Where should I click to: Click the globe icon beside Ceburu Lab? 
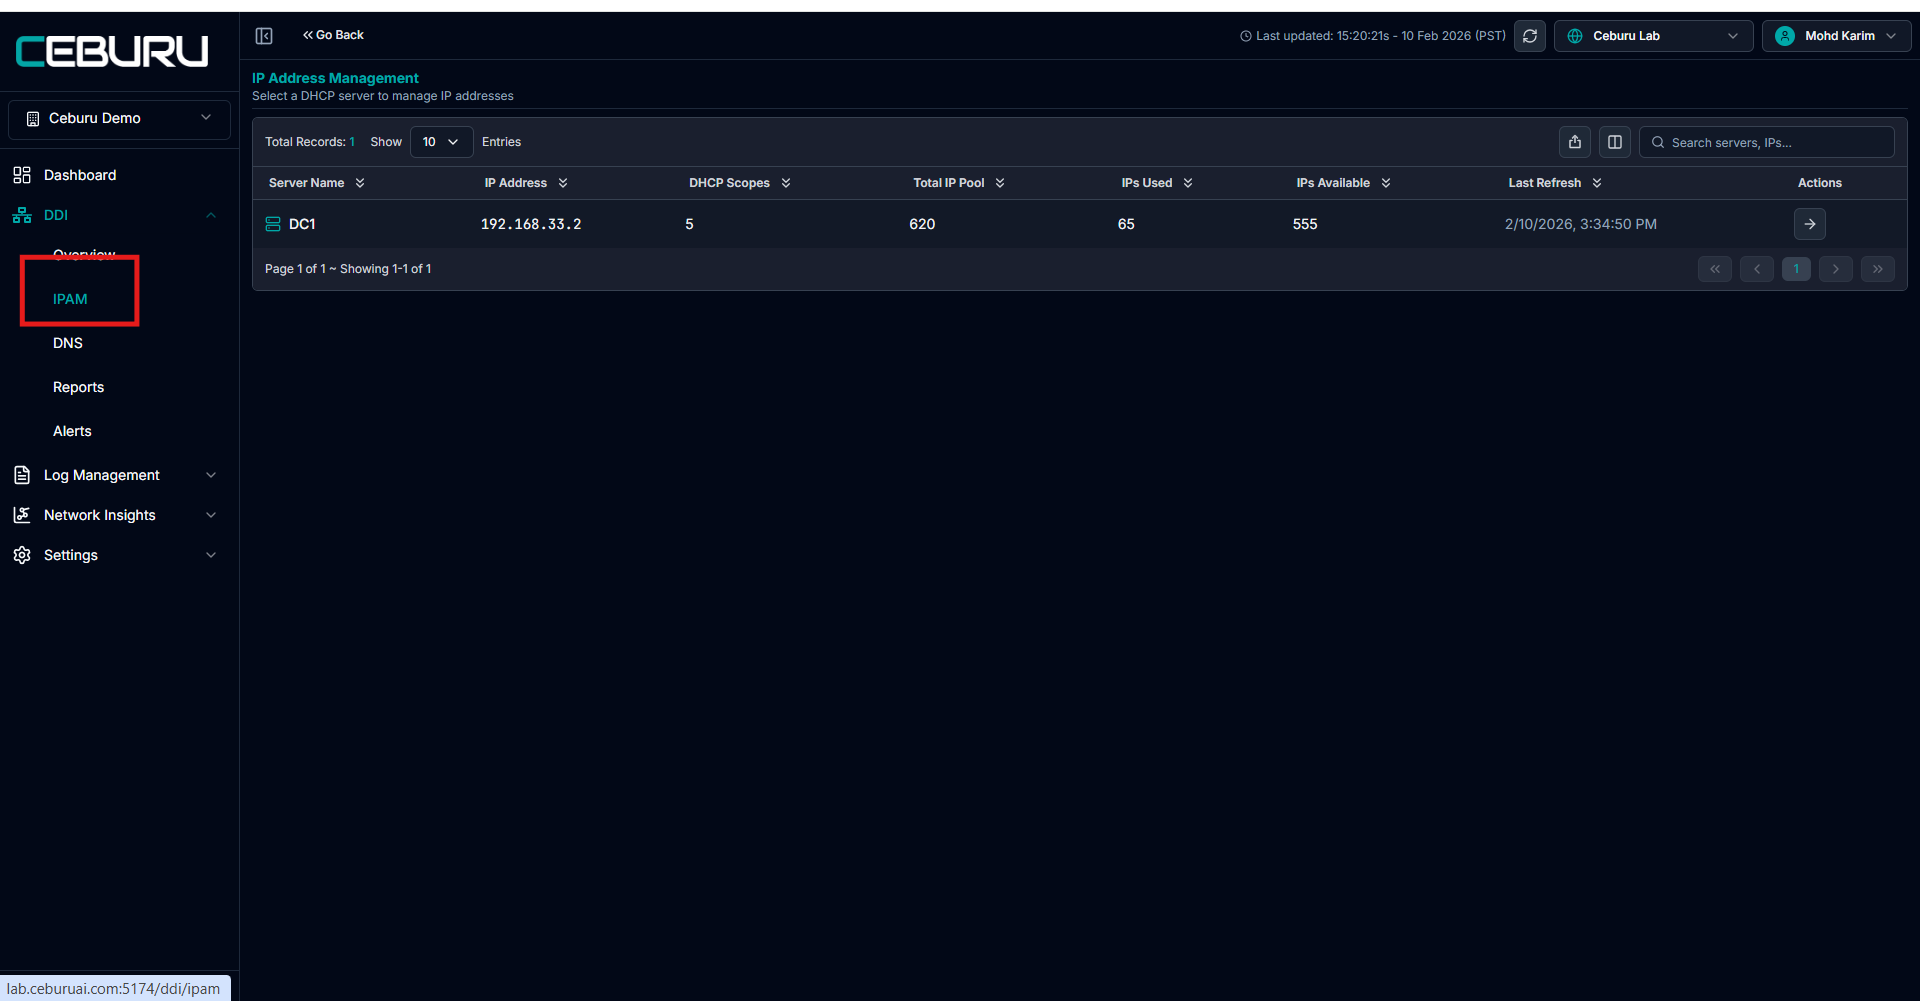[1575, 36]
